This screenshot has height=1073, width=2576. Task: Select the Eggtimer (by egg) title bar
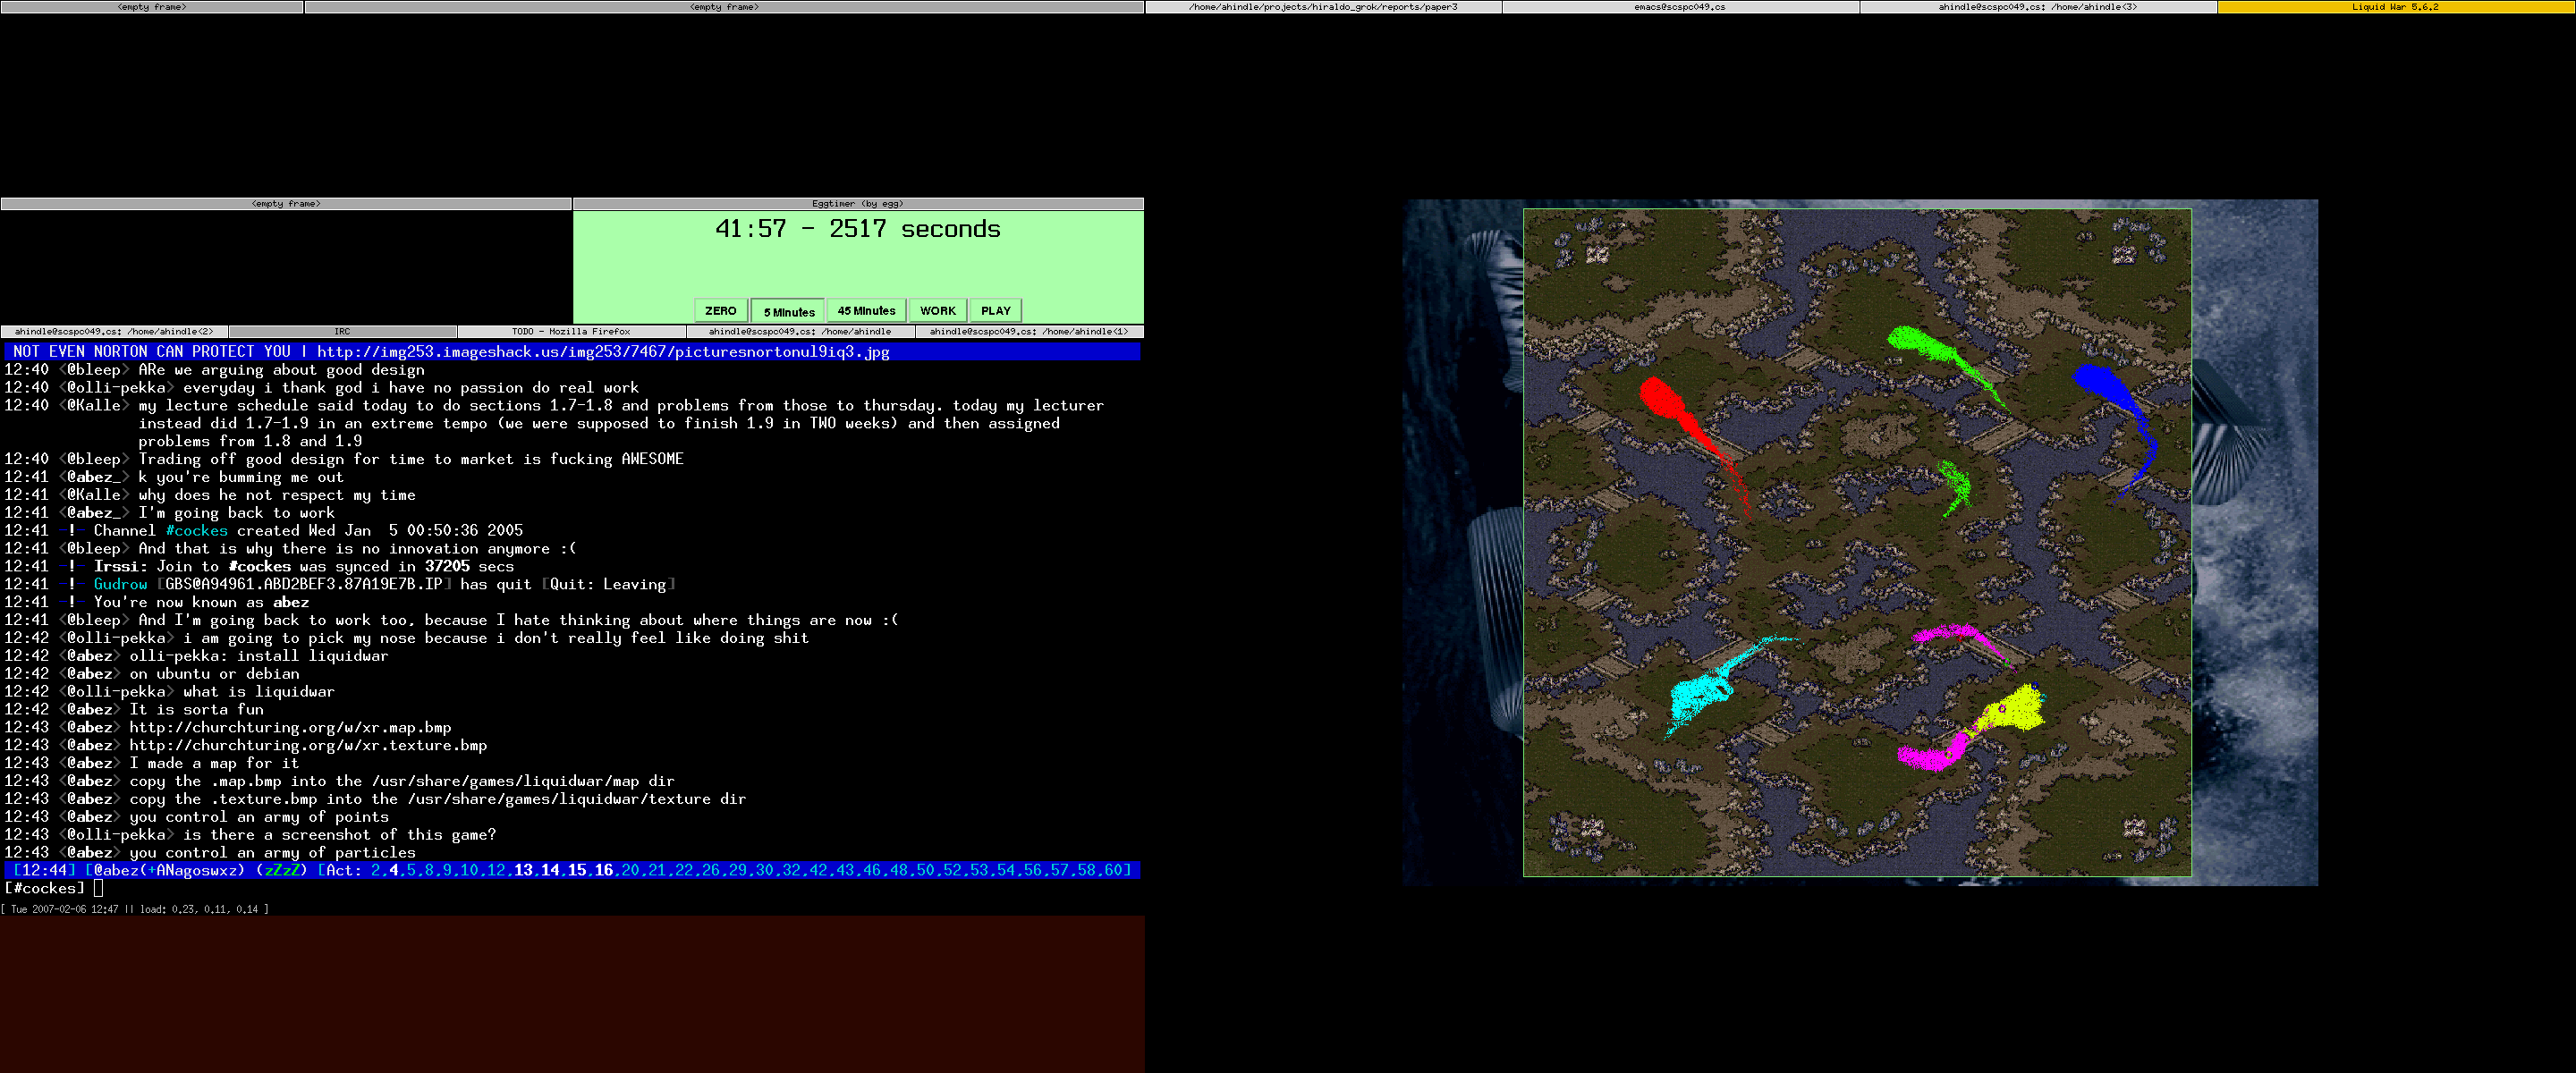[858, 204]
